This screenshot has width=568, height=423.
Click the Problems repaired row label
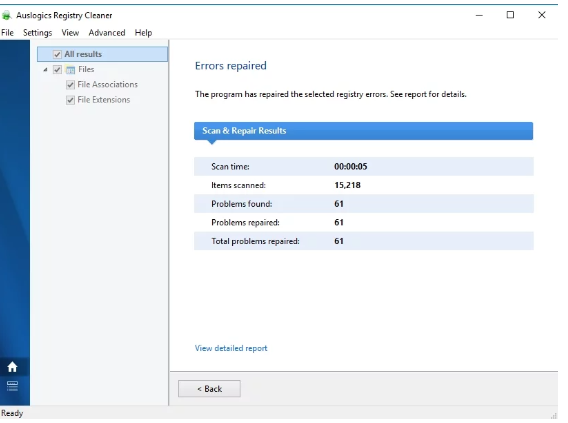[x=245, y=222]
